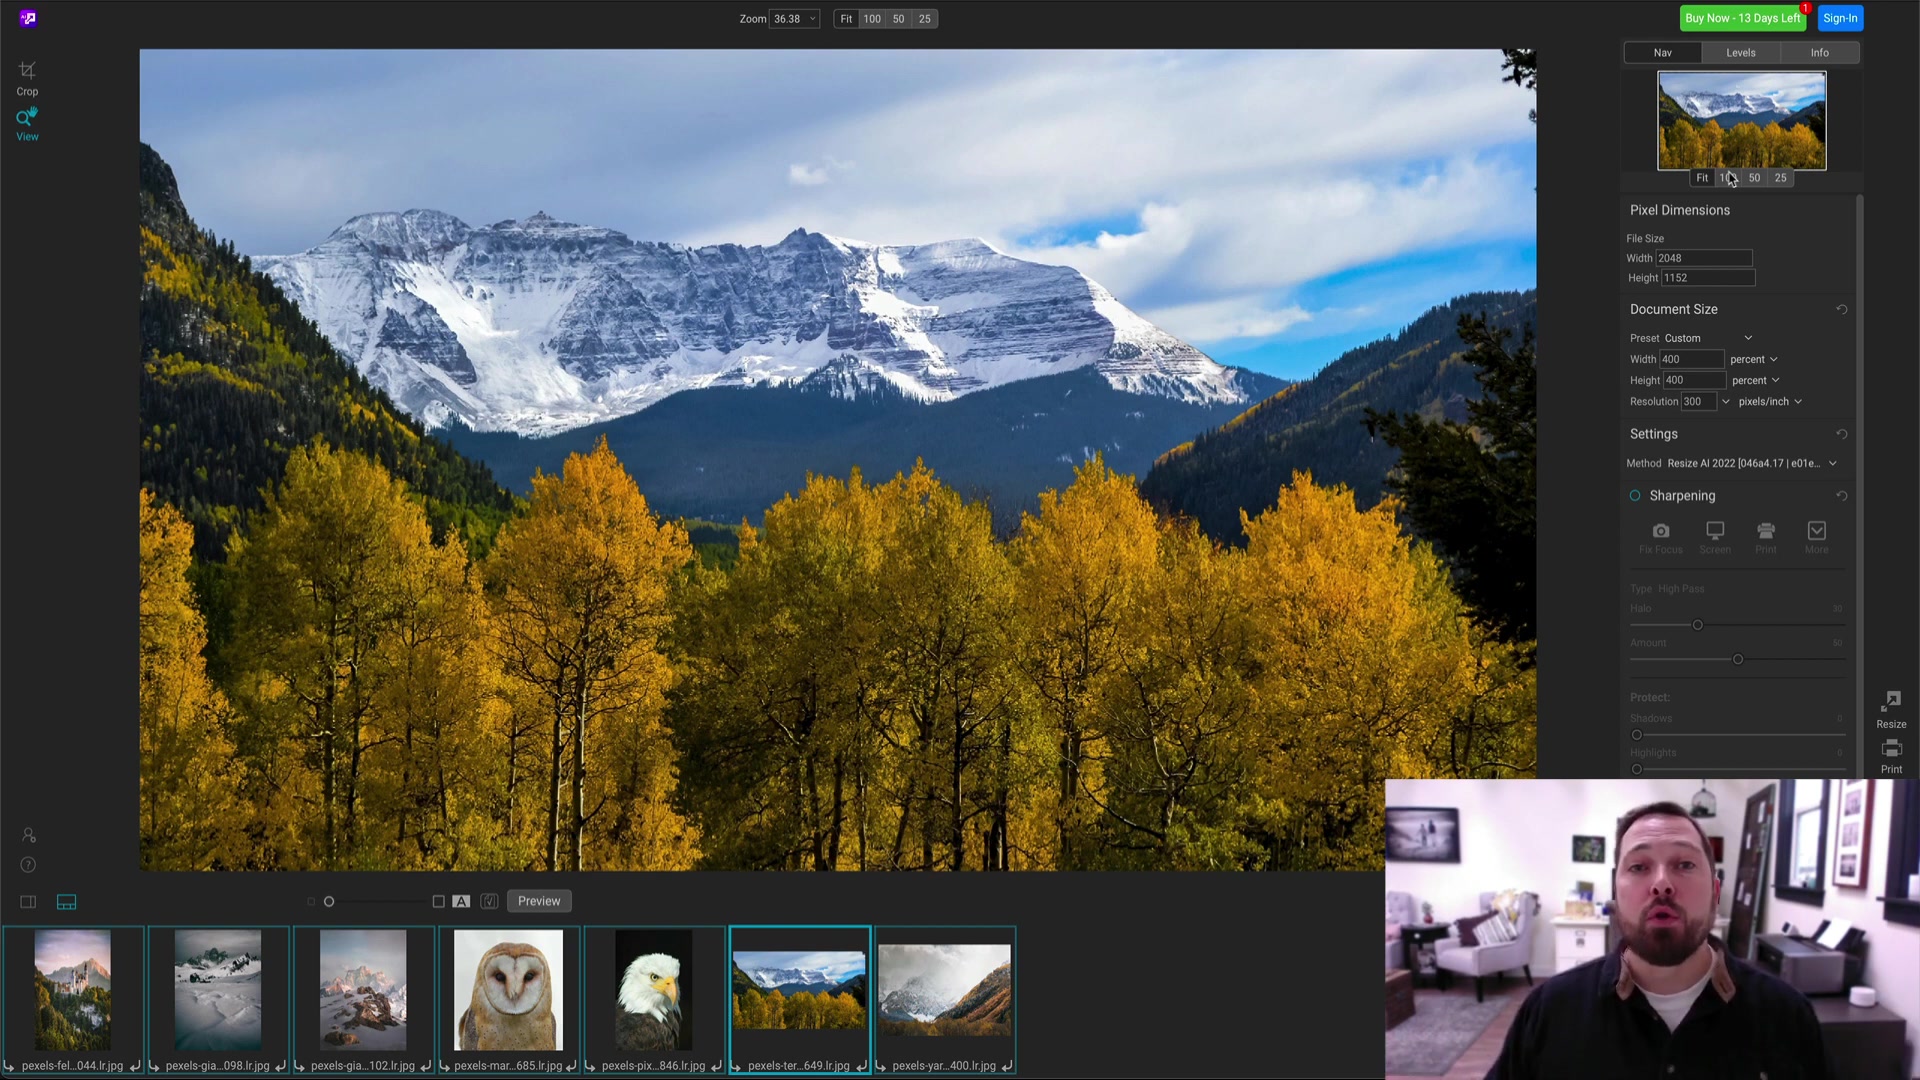Open the pixels/inch units dropdown

[1770, 401]
